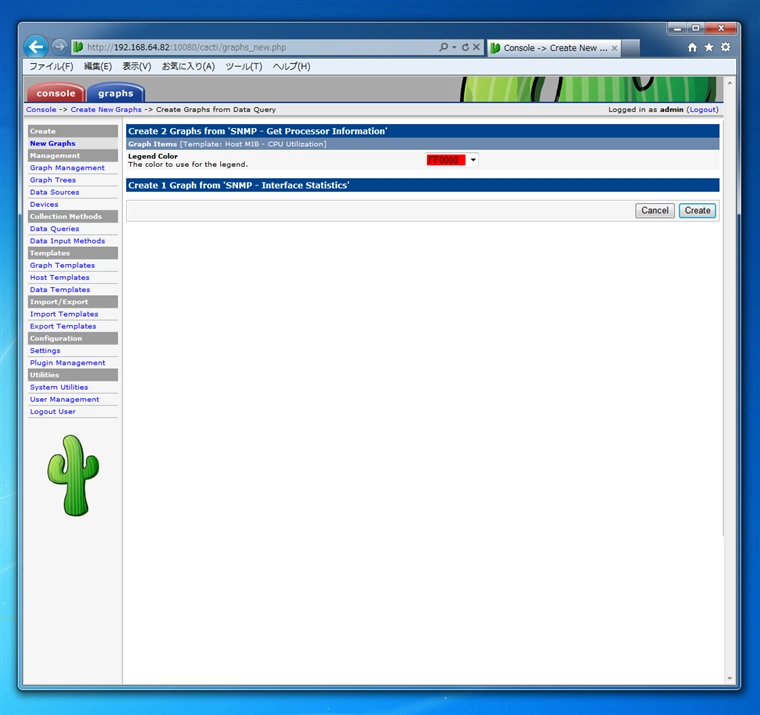
Task: Open Settings in sidebar
Action: tap(45, 350)
